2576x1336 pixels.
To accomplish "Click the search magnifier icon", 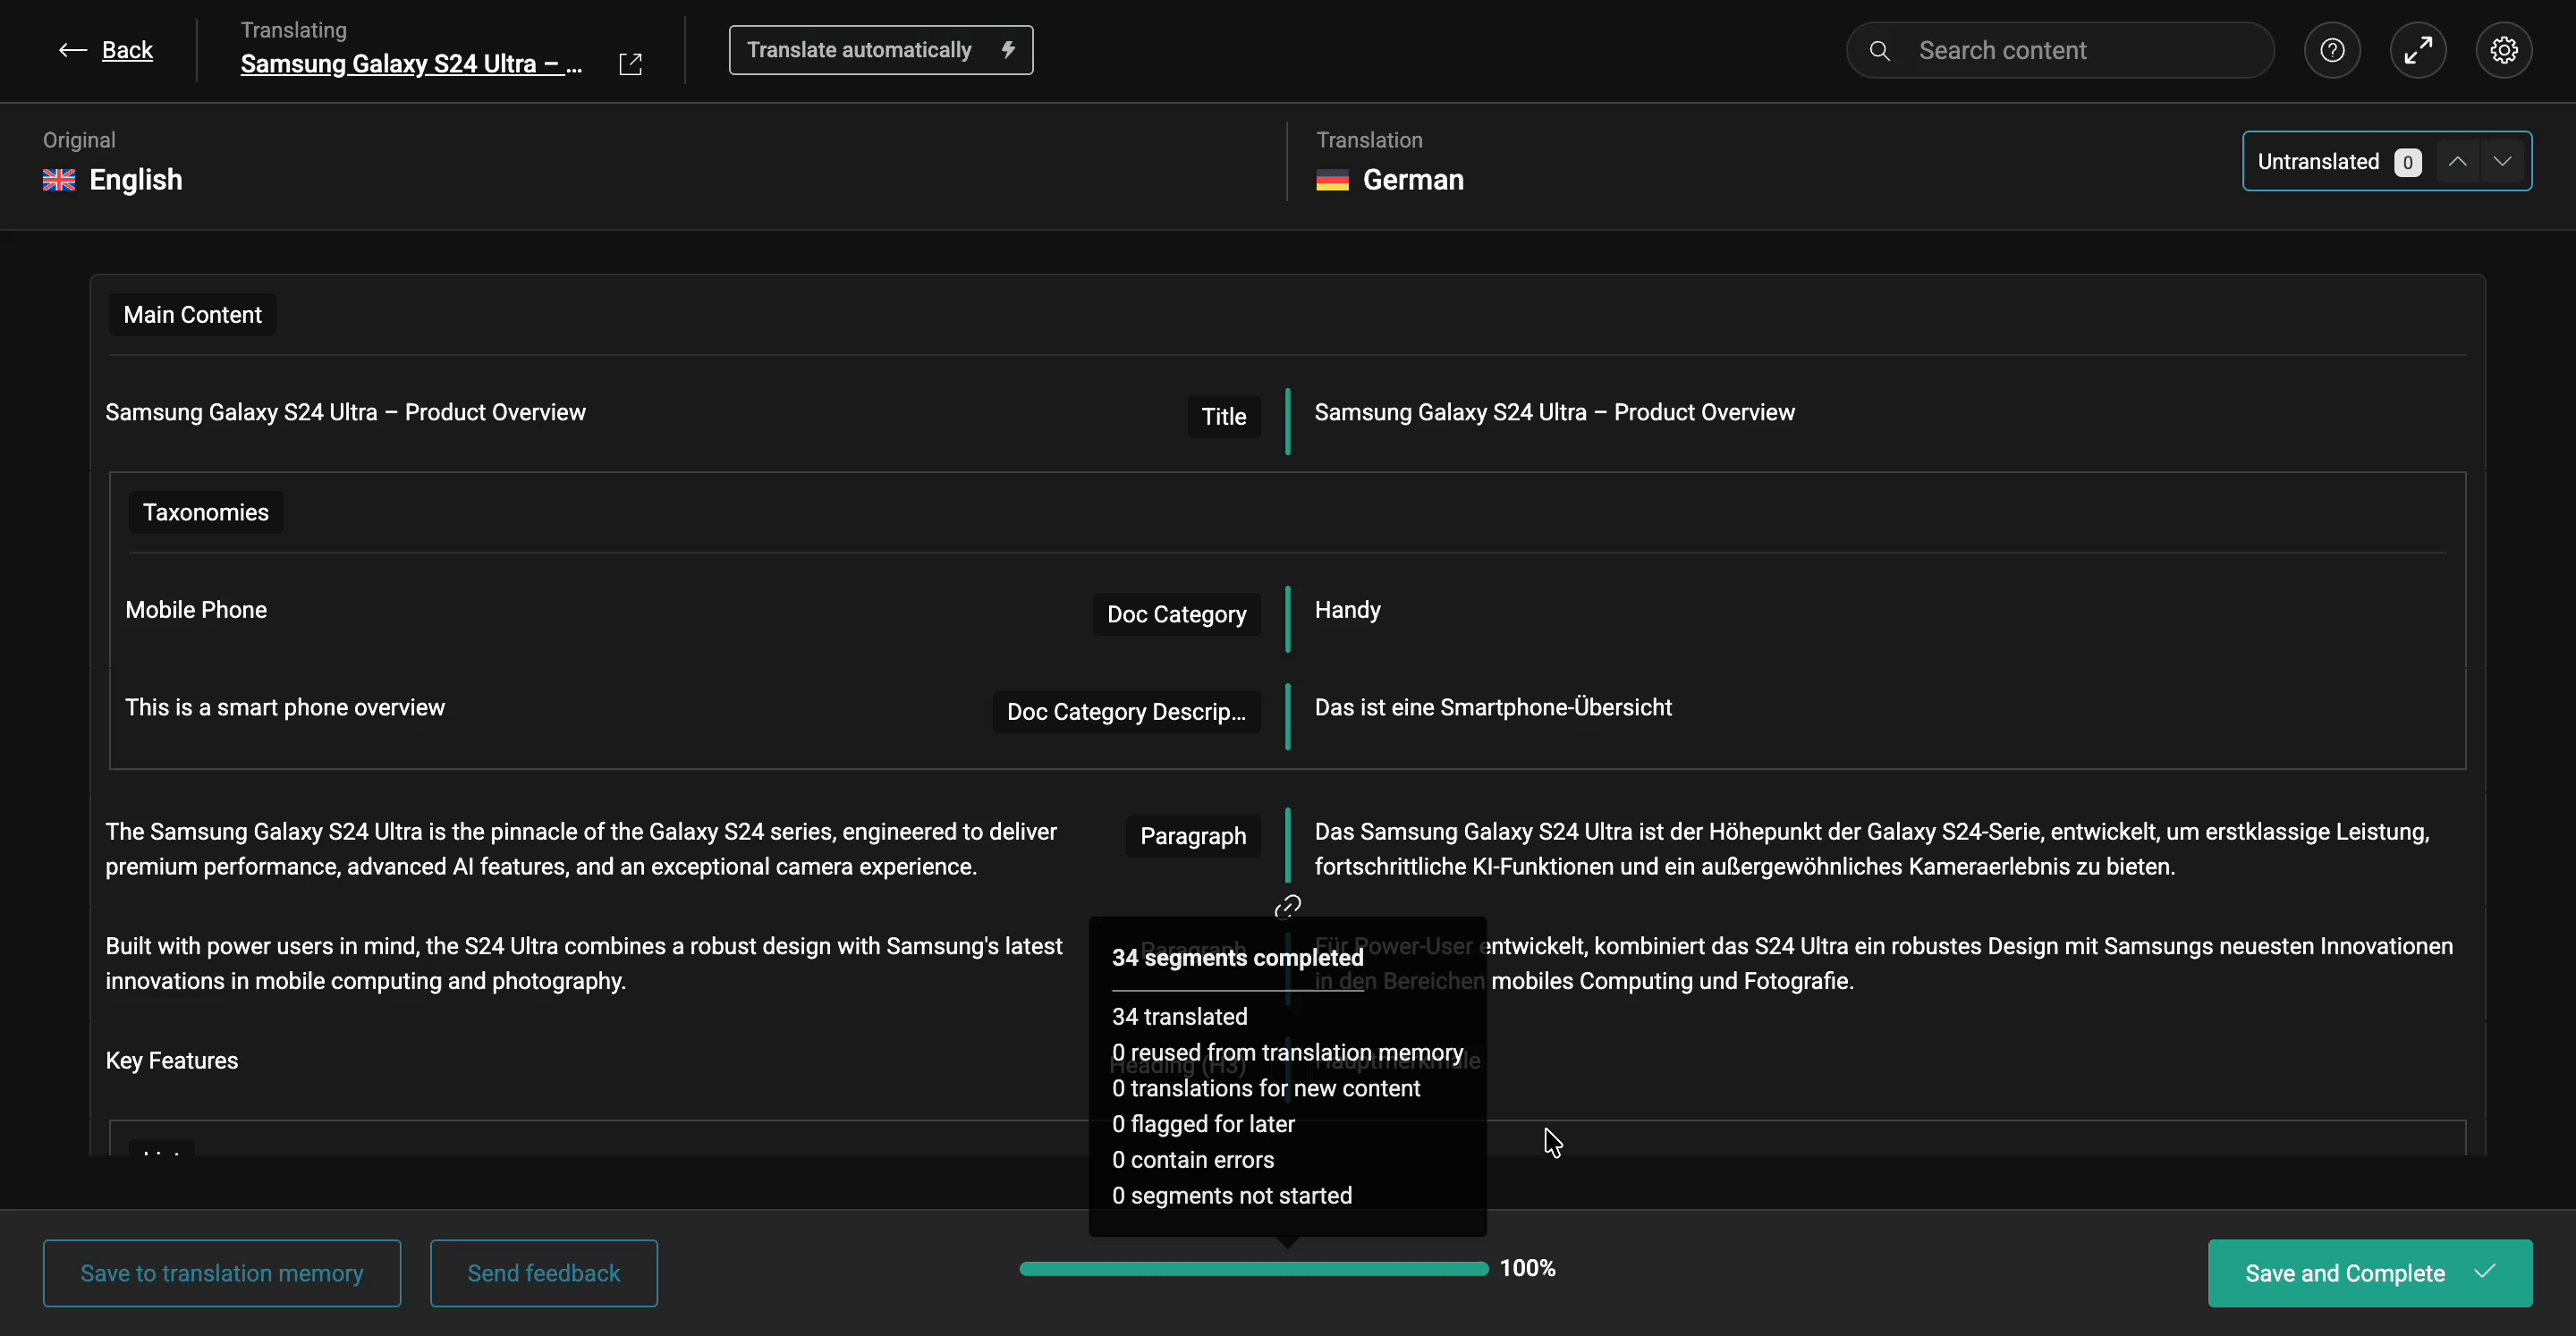I will [x=1879, y=49].
